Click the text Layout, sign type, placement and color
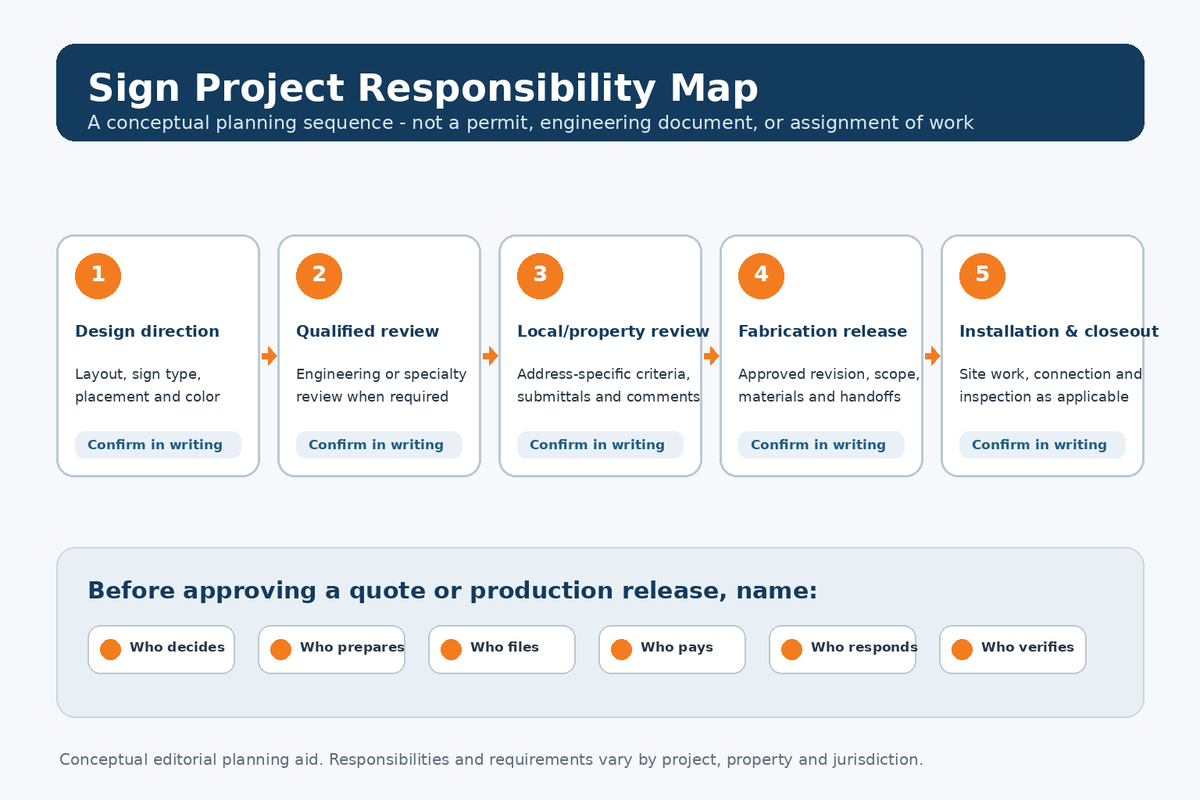Image resolution: width=1200 pixels, height=800 pixels. click(x=147, y=385)
